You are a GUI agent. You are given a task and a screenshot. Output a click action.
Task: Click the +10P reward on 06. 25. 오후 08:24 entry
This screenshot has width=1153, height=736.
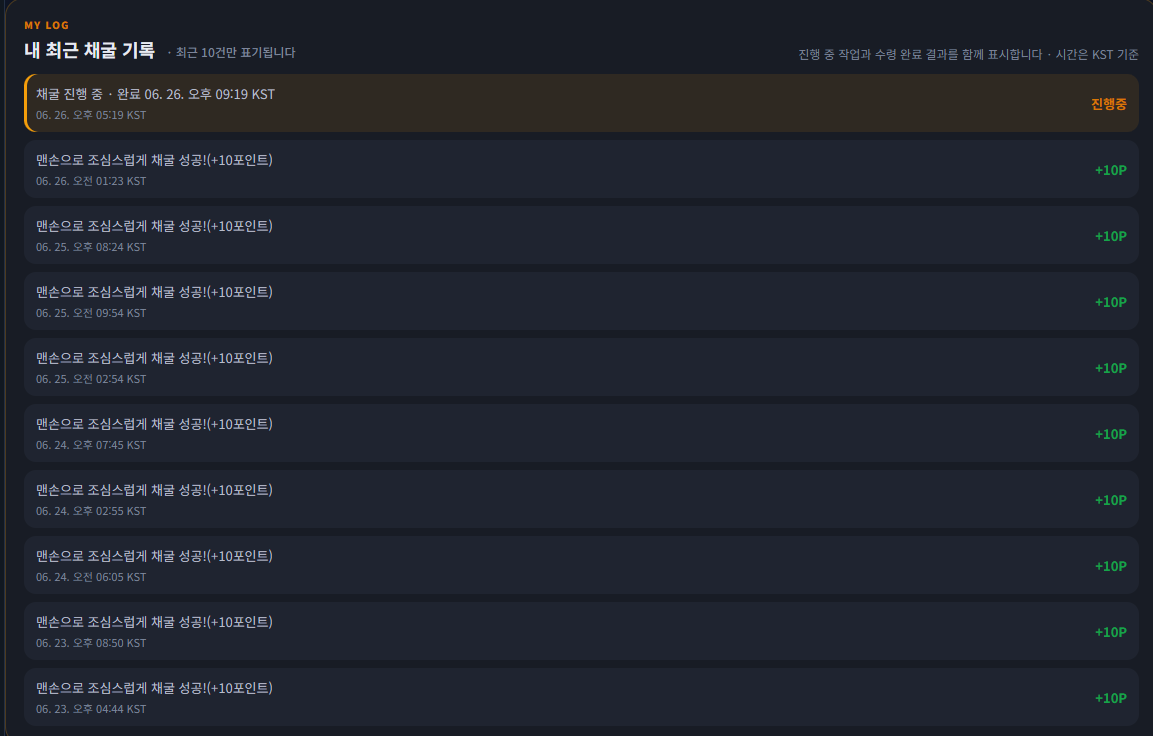click(x=1110, y=237)
